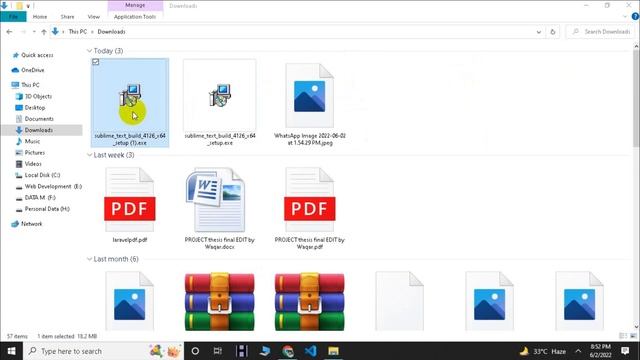Open the Music folder in the sidebar
The width and height of the screenshot is (640, 360).
(x=32, y=141)
